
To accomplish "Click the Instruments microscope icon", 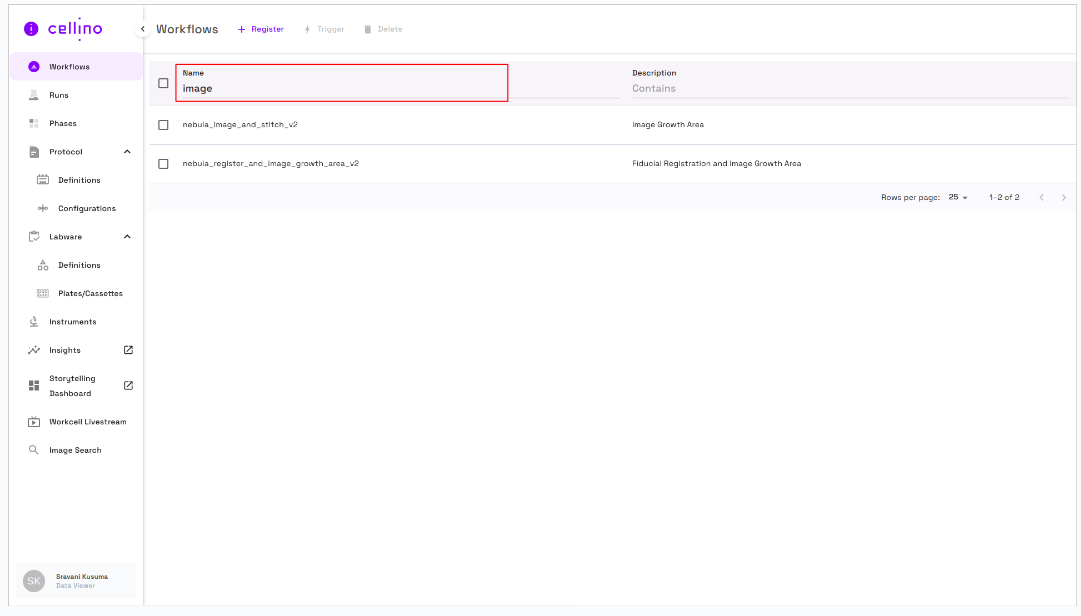I will tap(33, 322).
